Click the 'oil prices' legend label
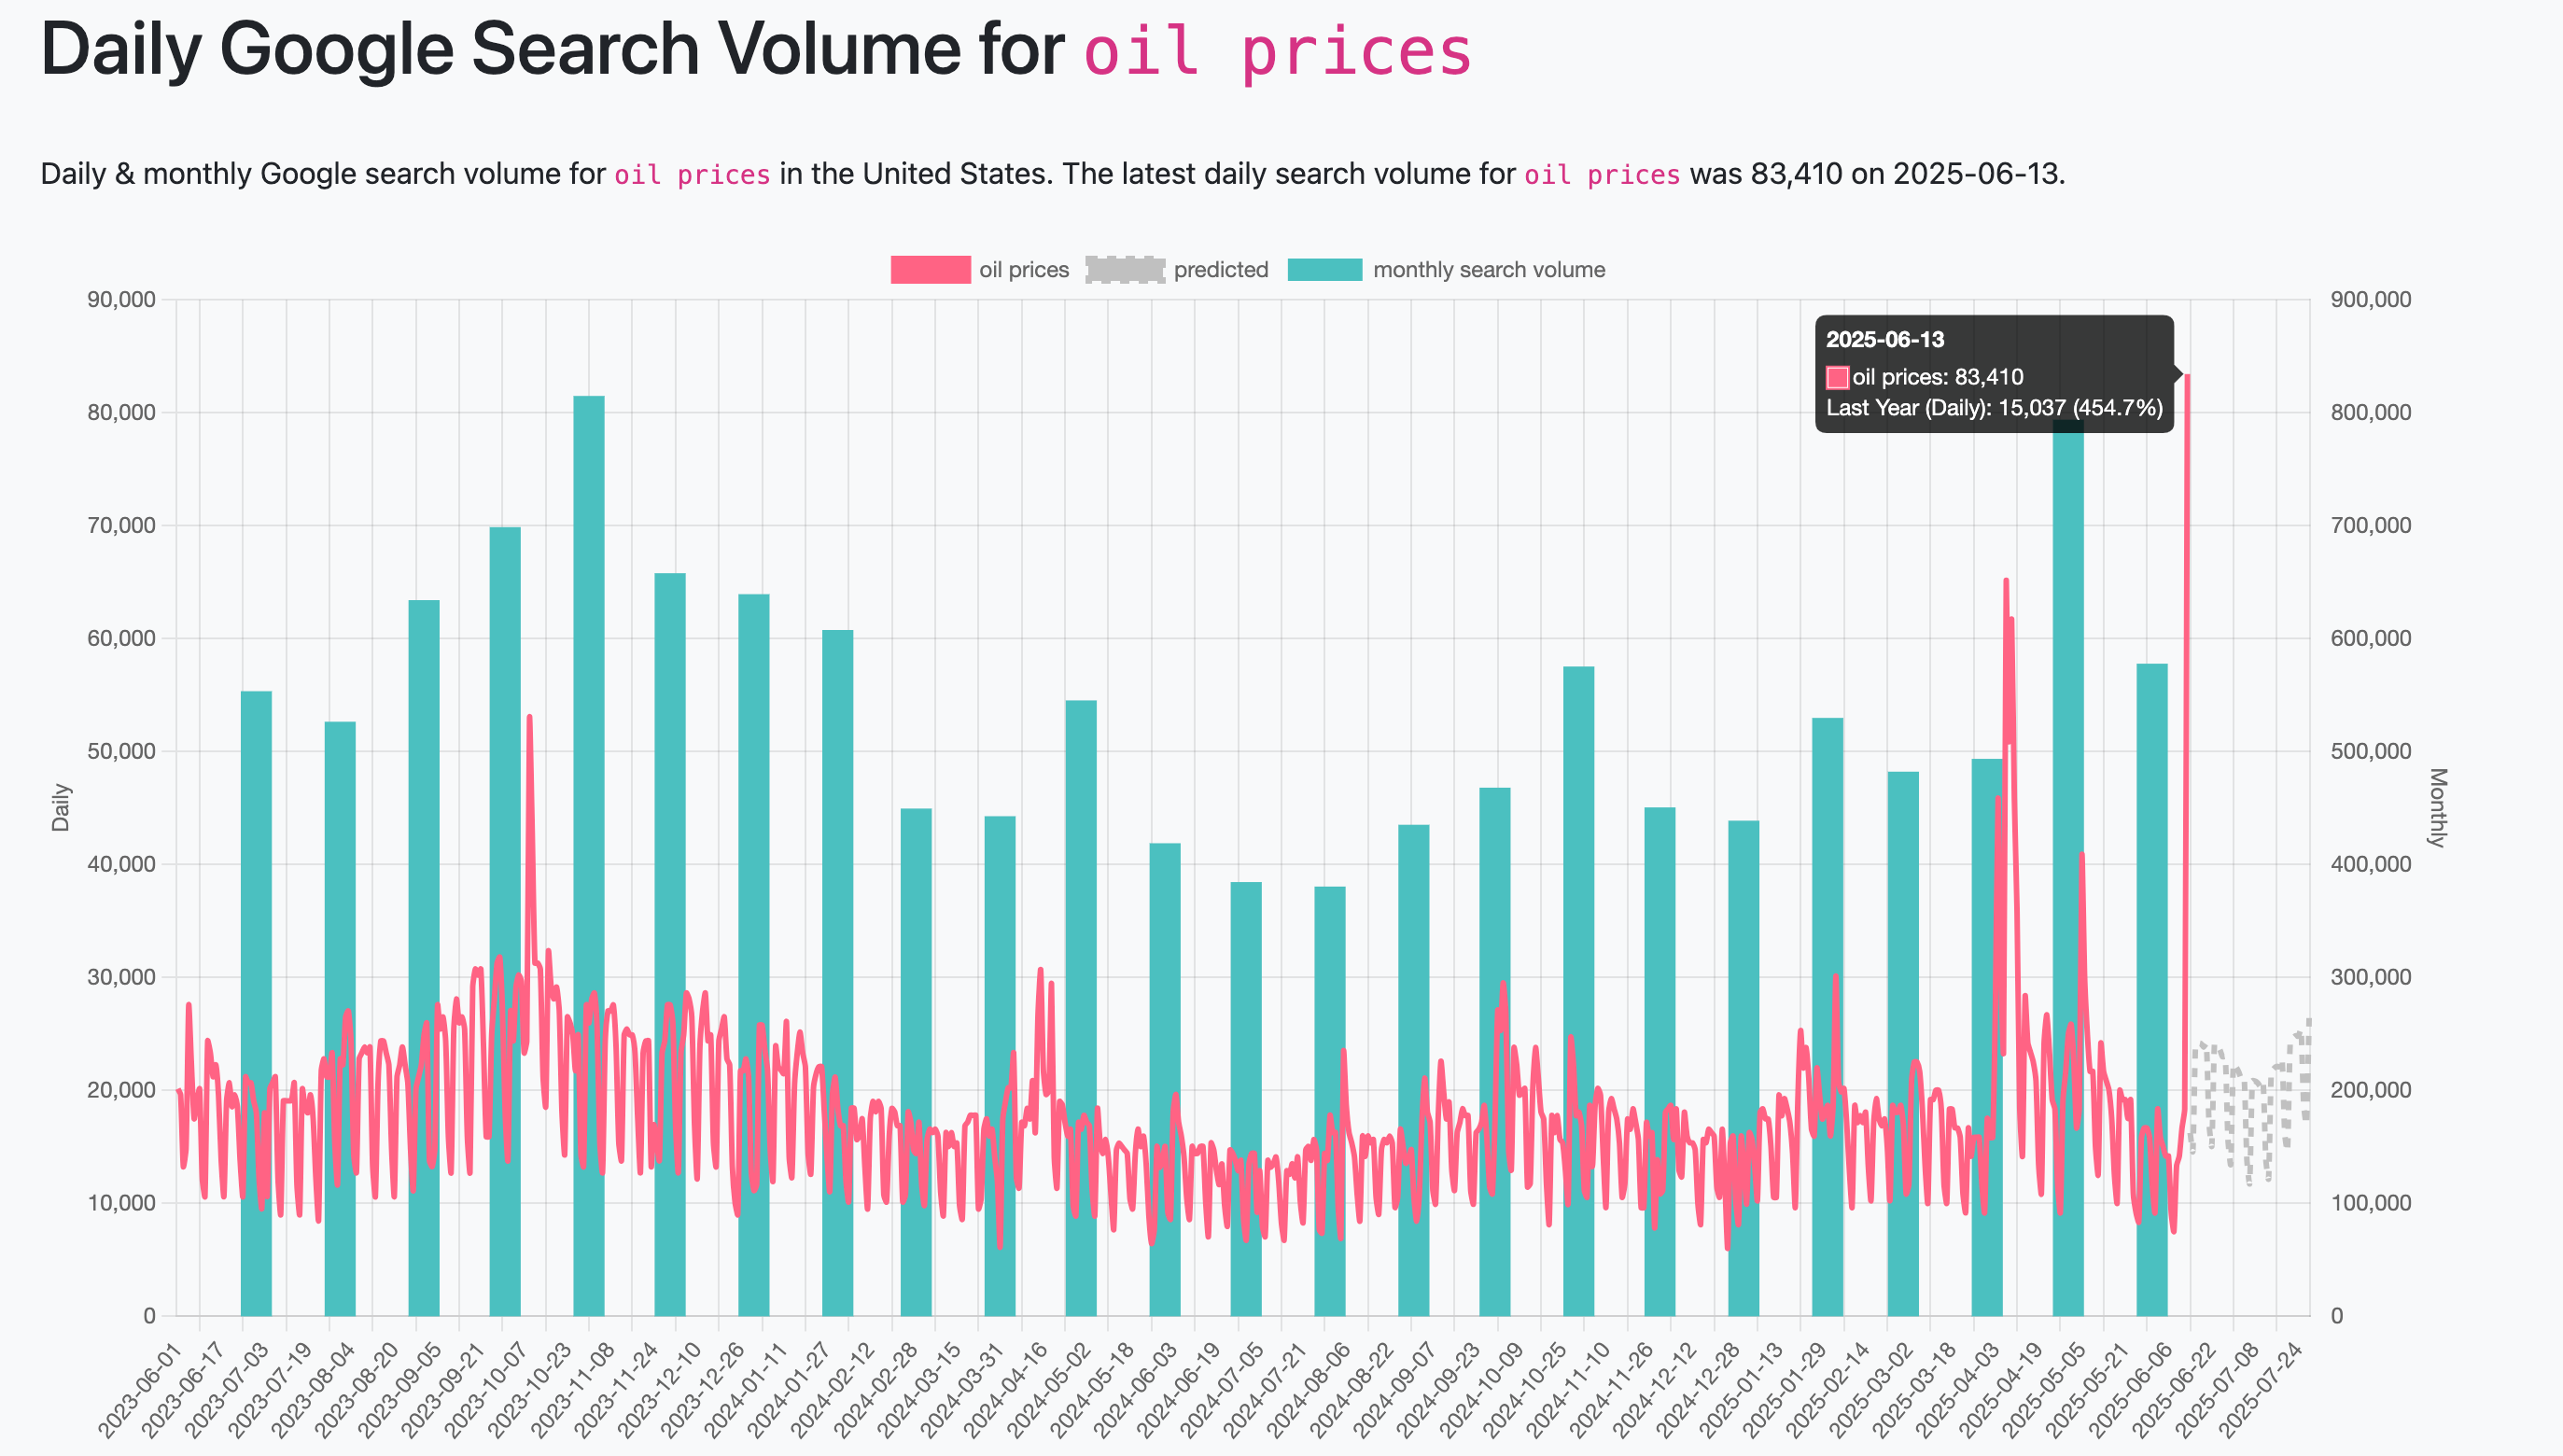 [1023, 270]
